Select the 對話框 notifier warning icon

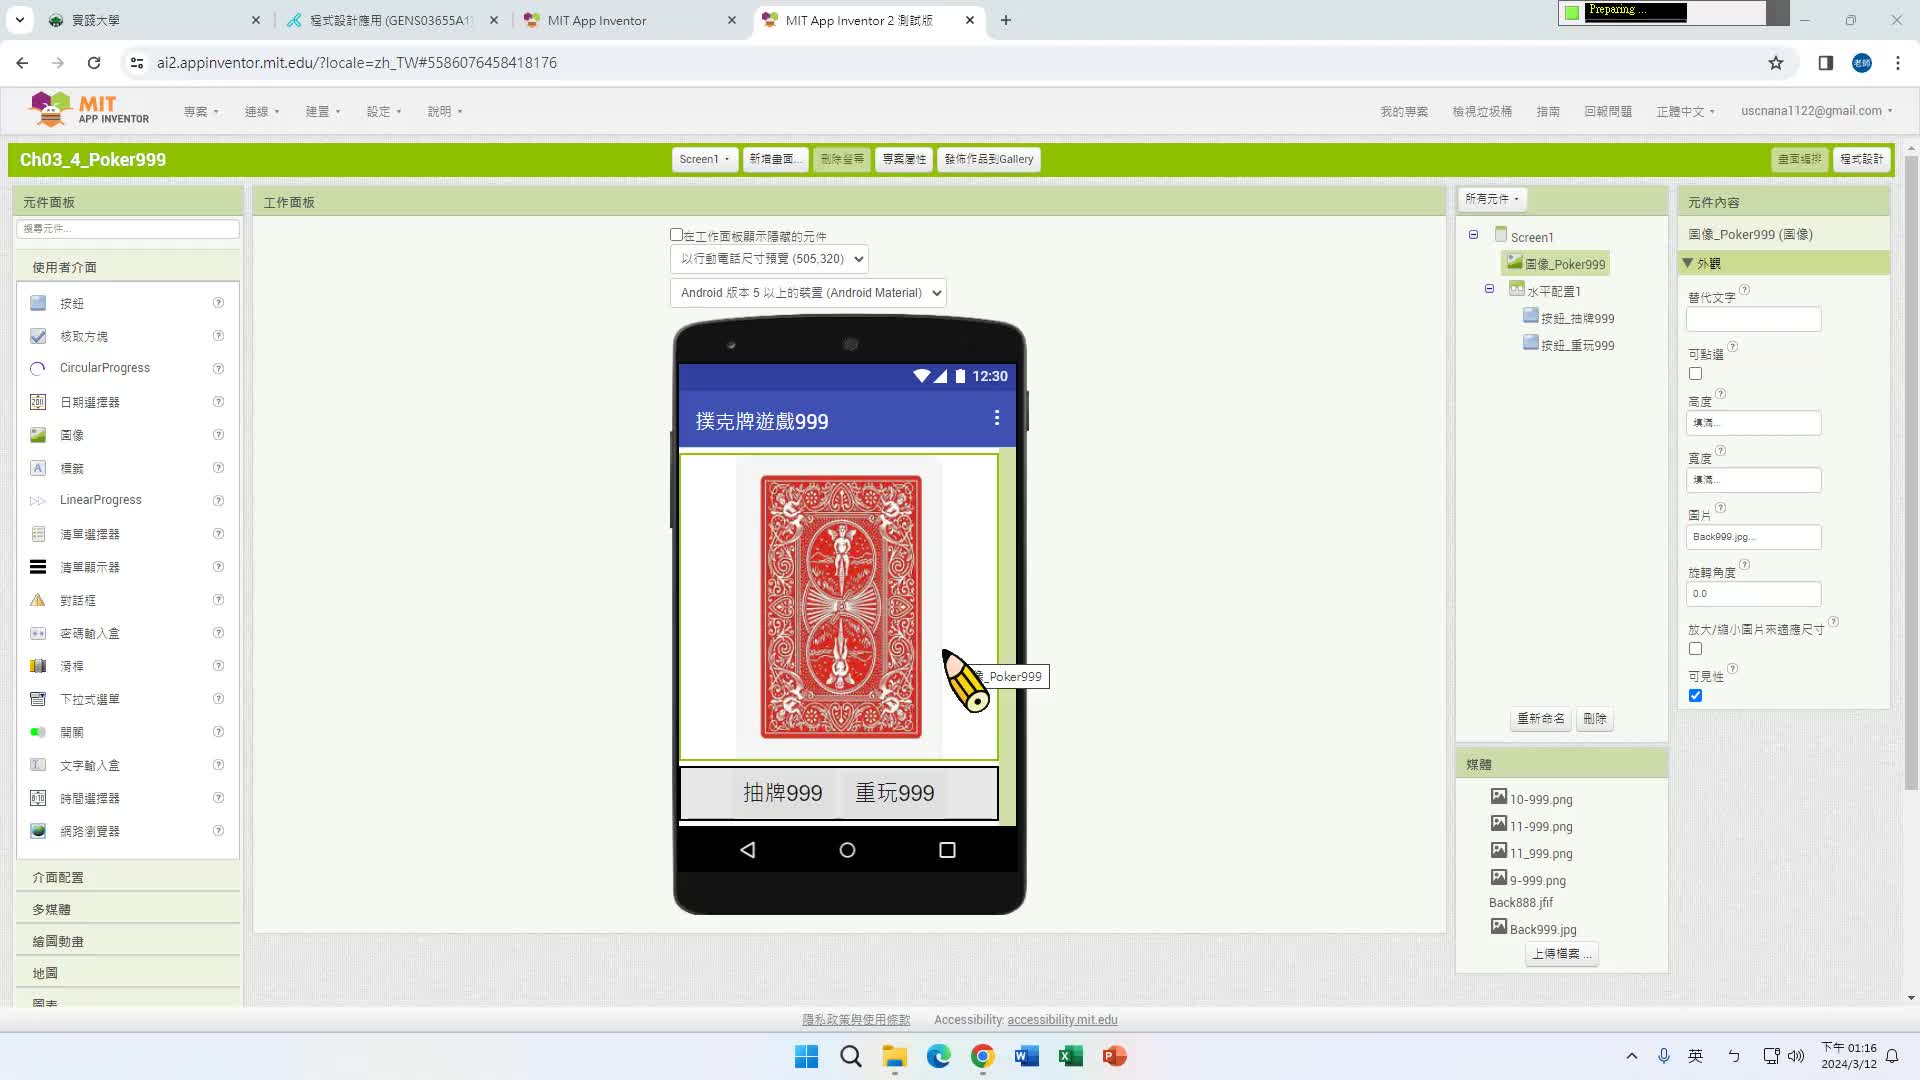[x=38, y=600]
